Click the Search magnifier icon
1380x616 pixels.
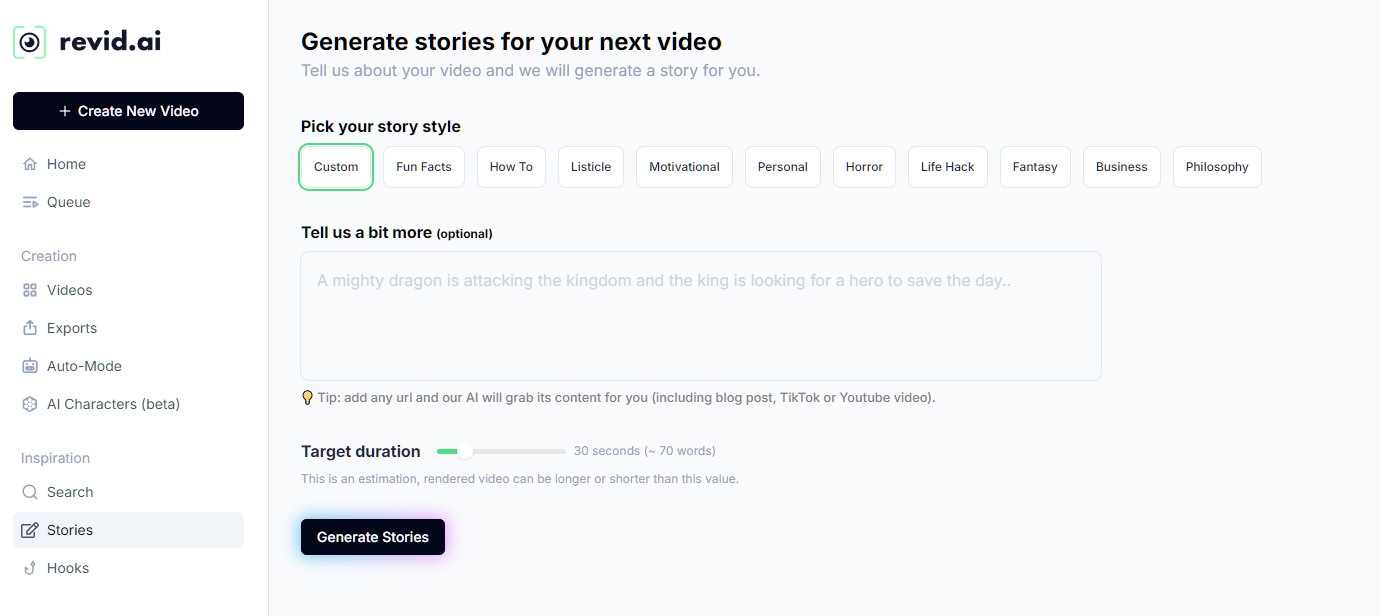click(x=30, y=492)
